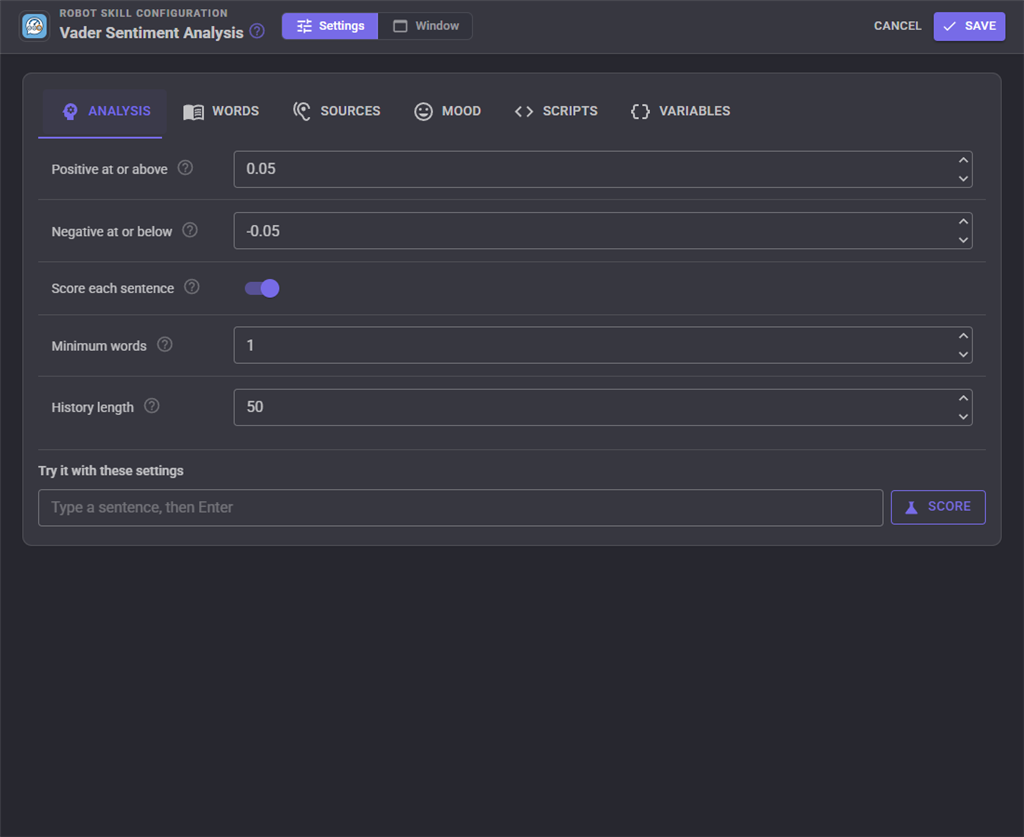Switch to the Window view
This screenshot has height=837, width=1024.
tap(425, 26)
